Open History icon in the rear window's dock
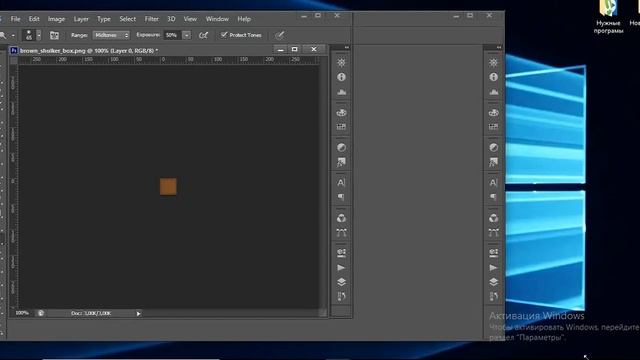The height and width of the screenshot is (360, 640). click(493, 296)
